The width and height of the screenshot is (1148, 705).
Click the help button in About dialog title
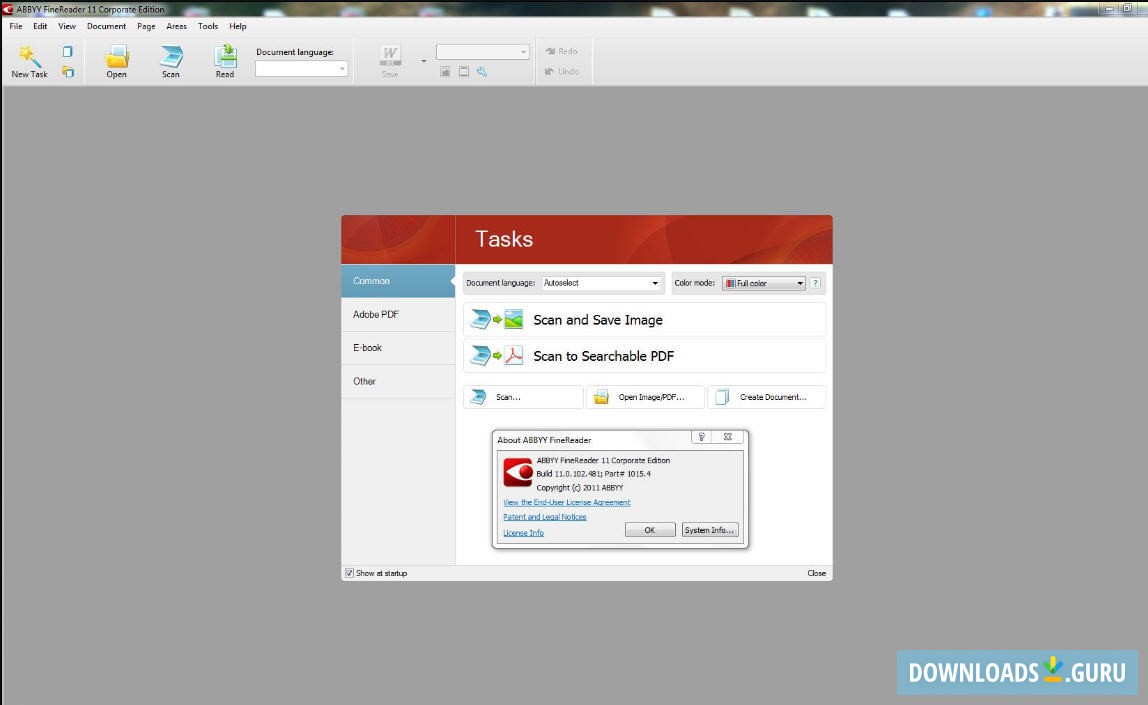701,437
